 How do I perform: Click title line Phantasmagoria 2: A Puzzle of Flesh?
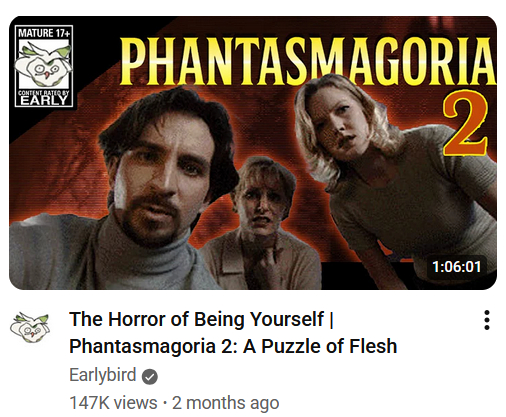[233, 346]
